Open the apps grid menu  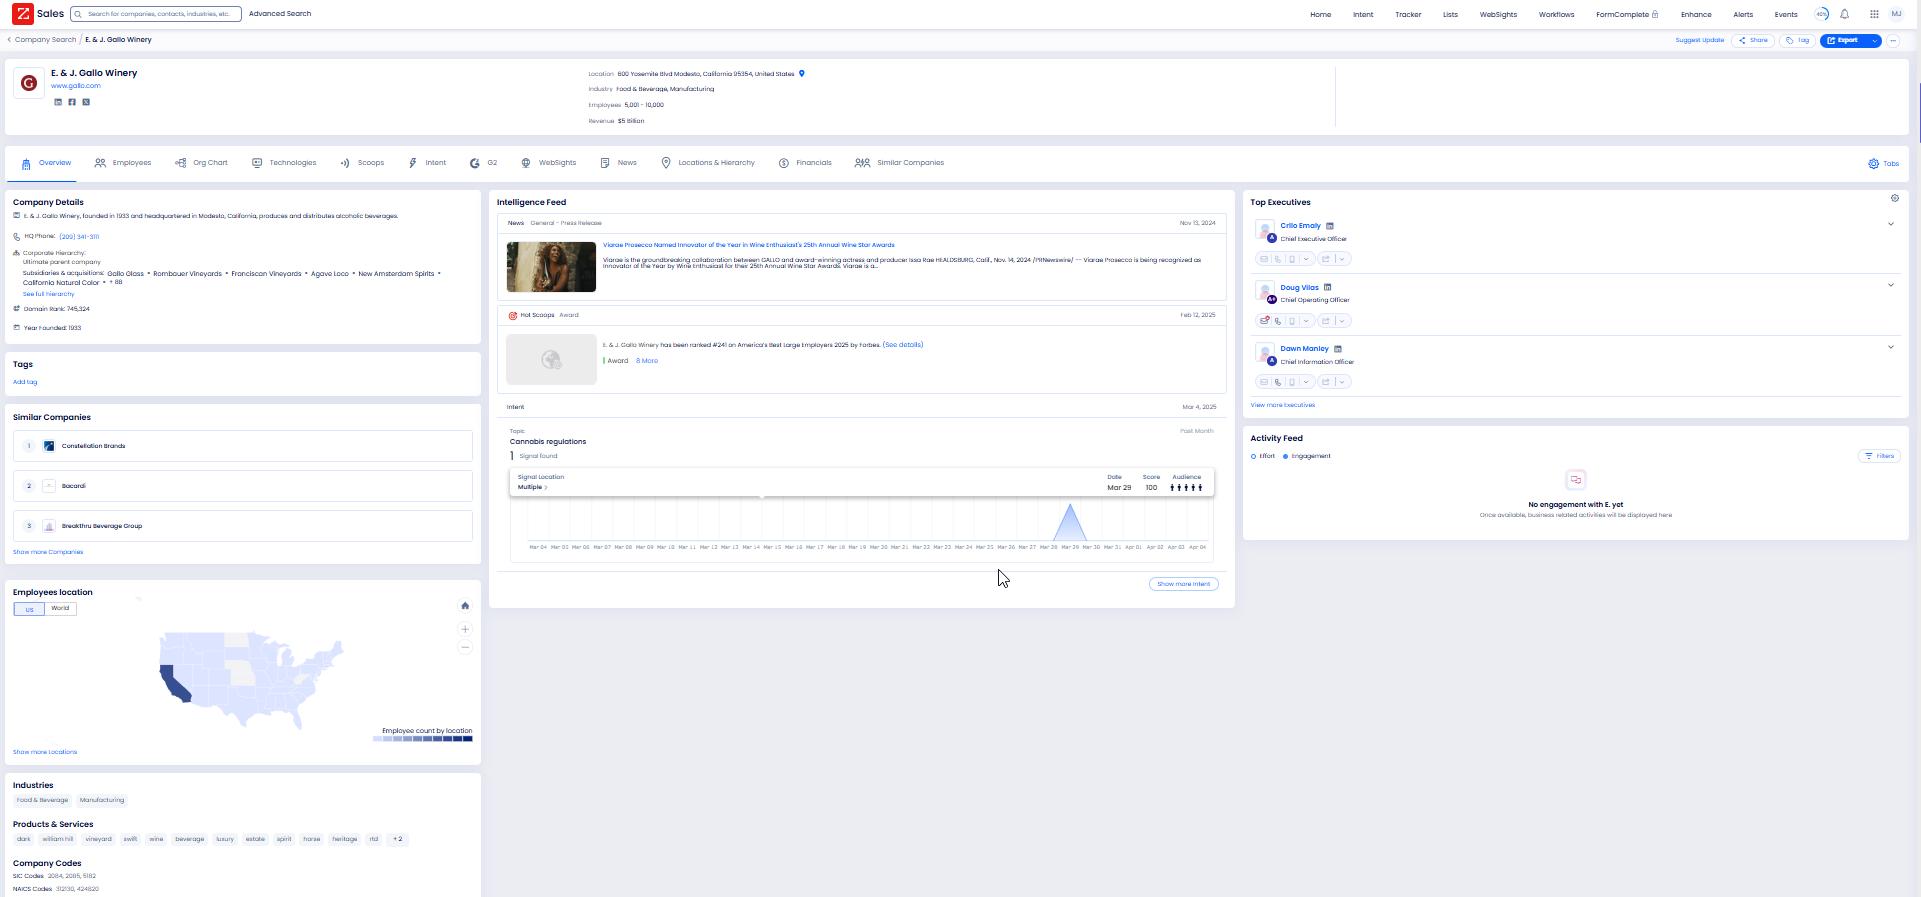(1874, 14)
